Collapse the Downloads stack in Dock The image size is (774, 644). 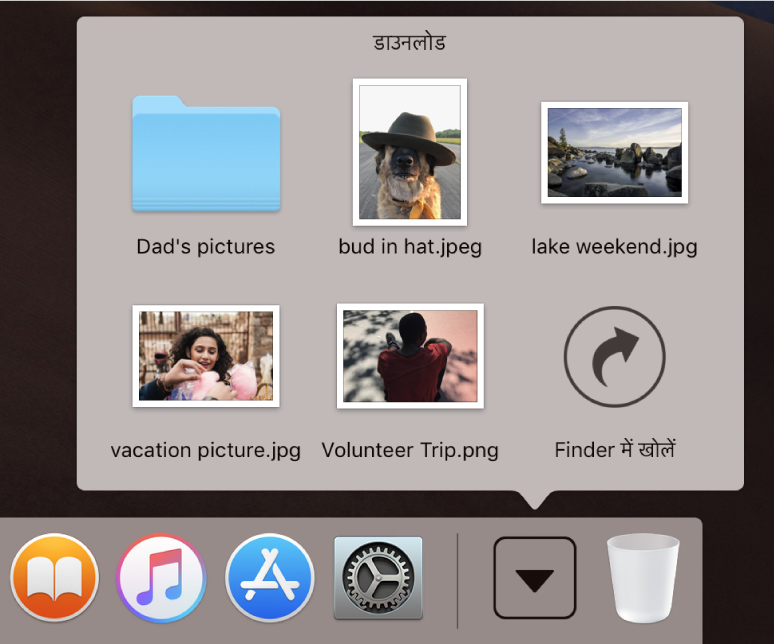click(535, 578)
